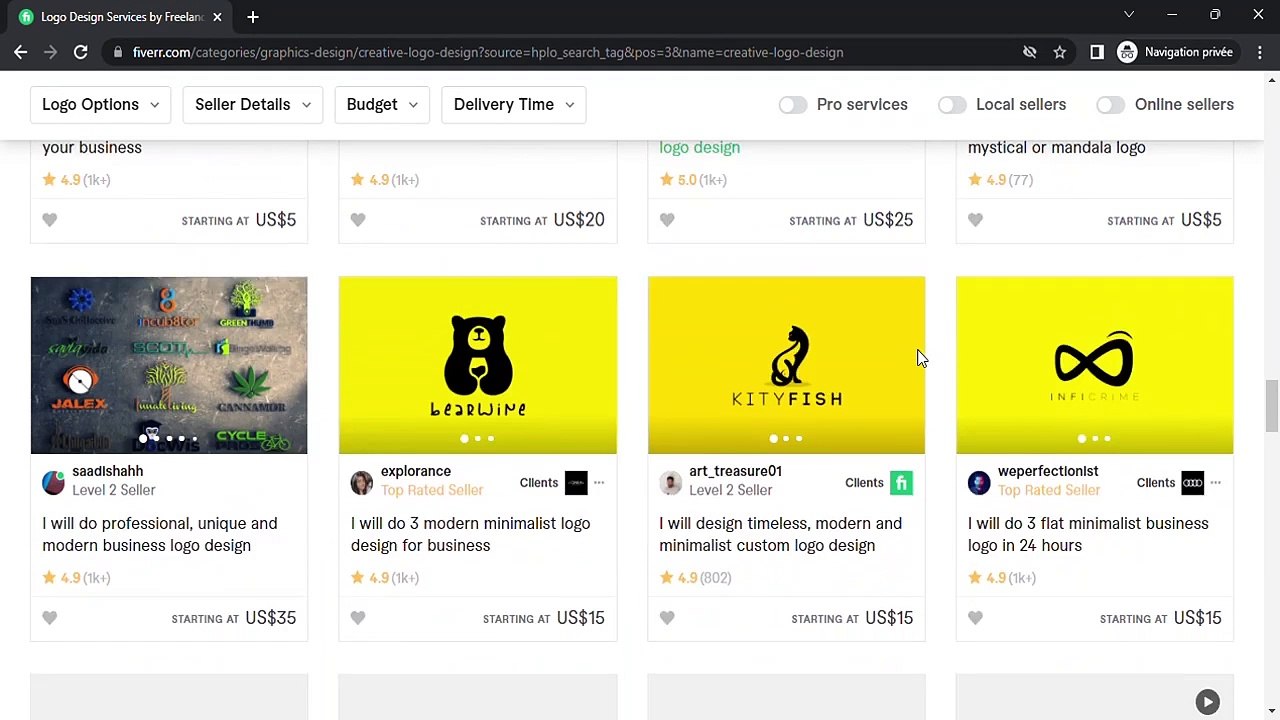The image size is (1280, 720).
Task: Click the page vertical scrollbar thumb
Action: click(x=1271, y=405)
